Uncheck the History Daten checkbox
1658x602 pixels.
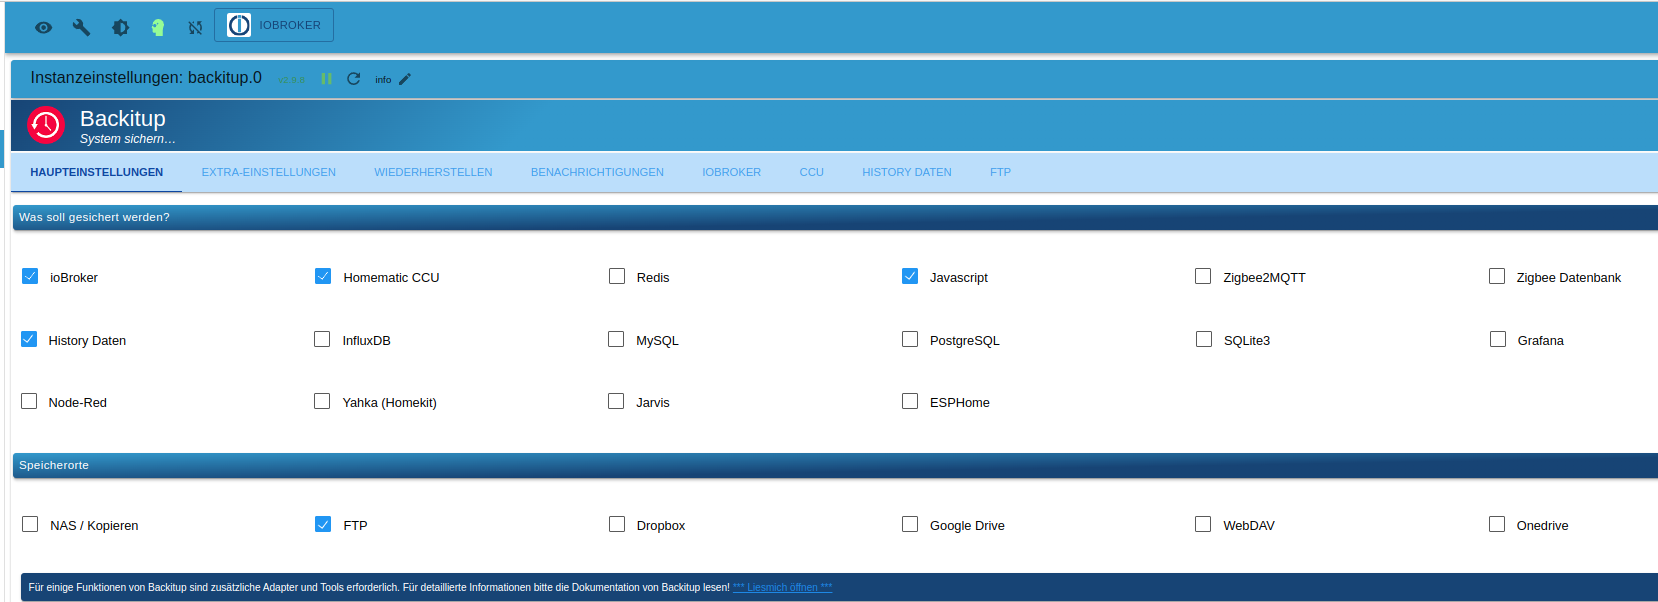coord(29,339)
